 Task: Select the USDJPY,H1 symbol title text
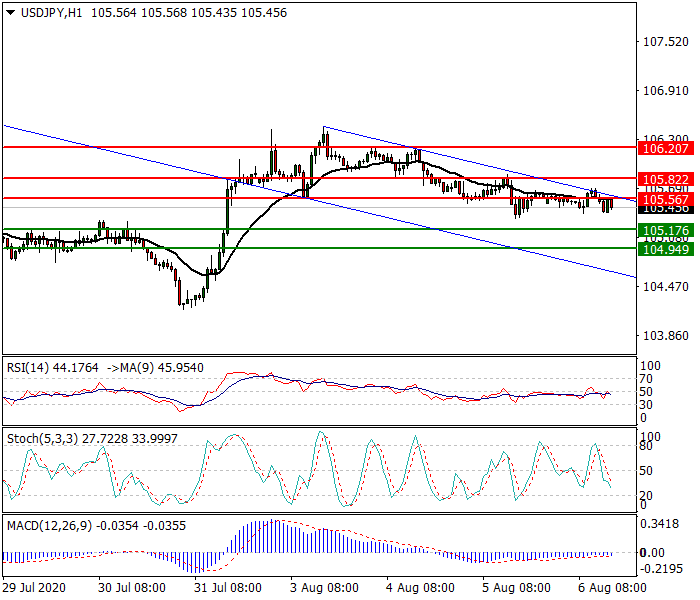[51, 13]
